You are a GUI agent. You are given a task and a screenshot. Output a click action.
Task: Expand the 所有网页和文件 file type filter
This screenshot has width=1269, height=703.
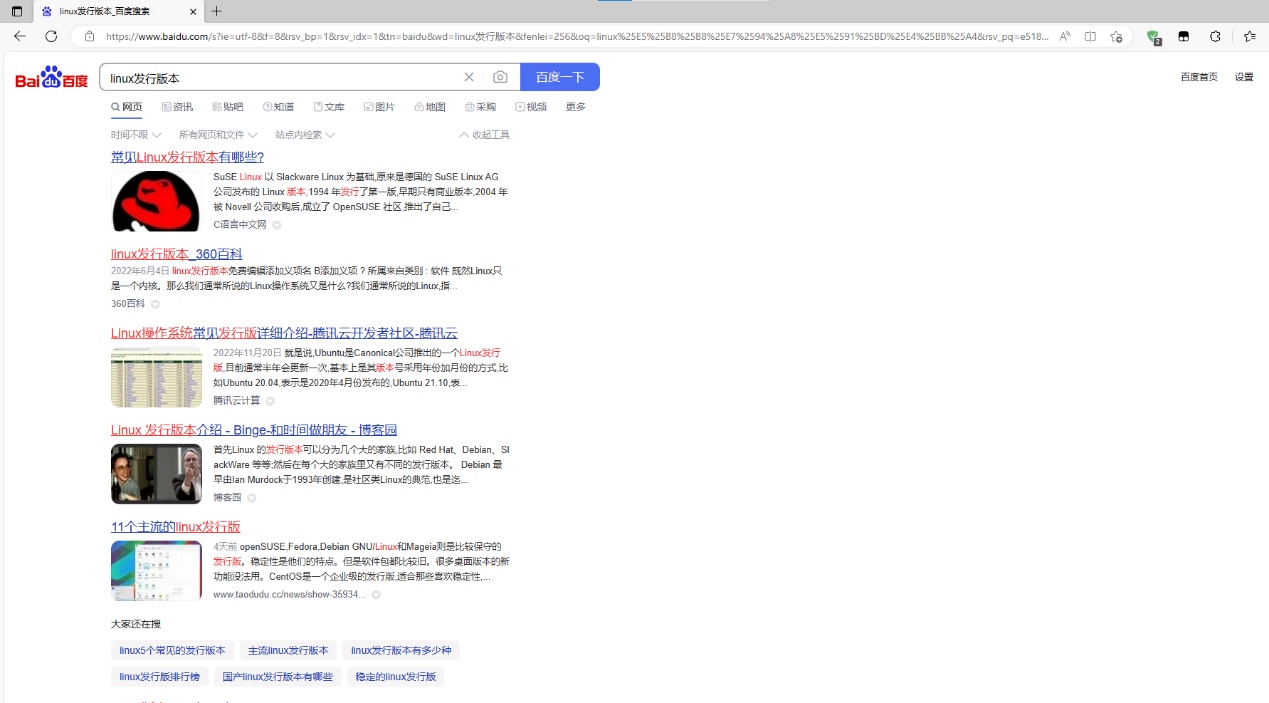coord(218,135)
